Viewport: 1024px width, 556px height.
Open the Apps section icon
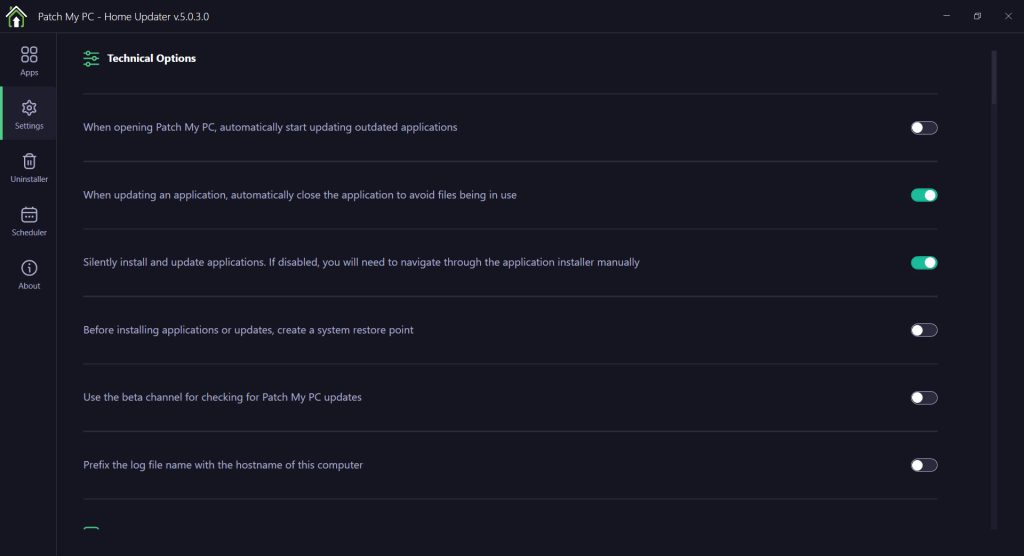(x=29, y=54)
